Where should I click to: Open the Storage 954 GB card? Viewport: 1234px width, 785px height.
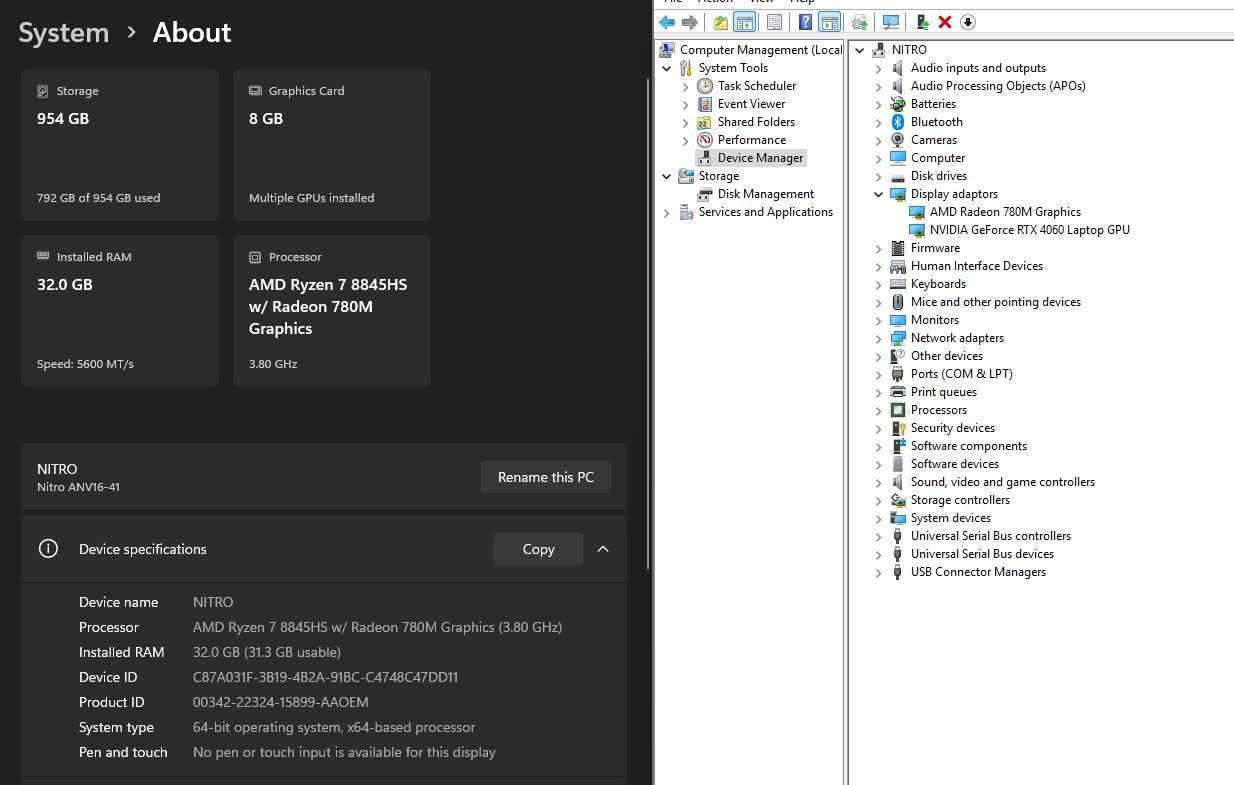point(120,145)
